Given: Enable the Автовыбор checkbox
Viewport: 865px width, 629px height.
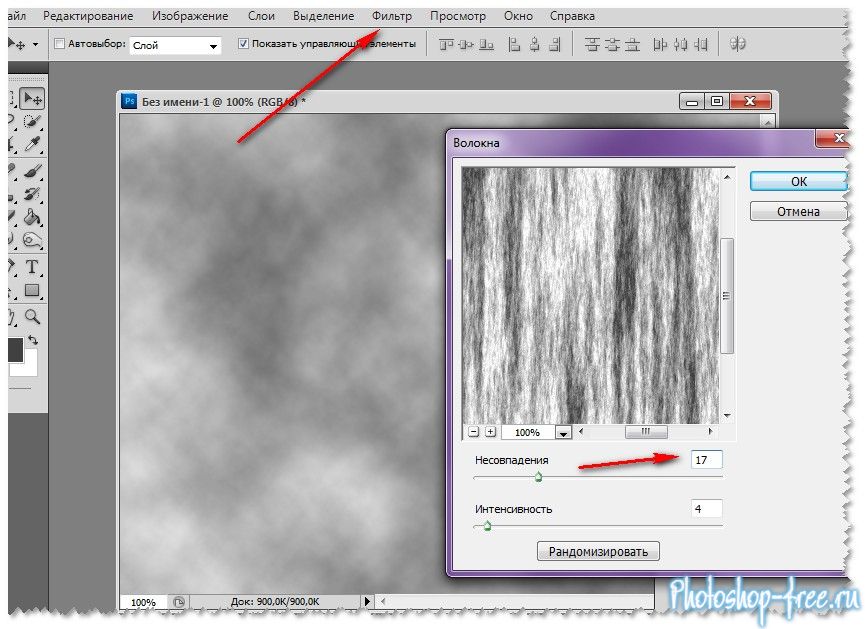Looking at the screenshot, I should (58, 45).
